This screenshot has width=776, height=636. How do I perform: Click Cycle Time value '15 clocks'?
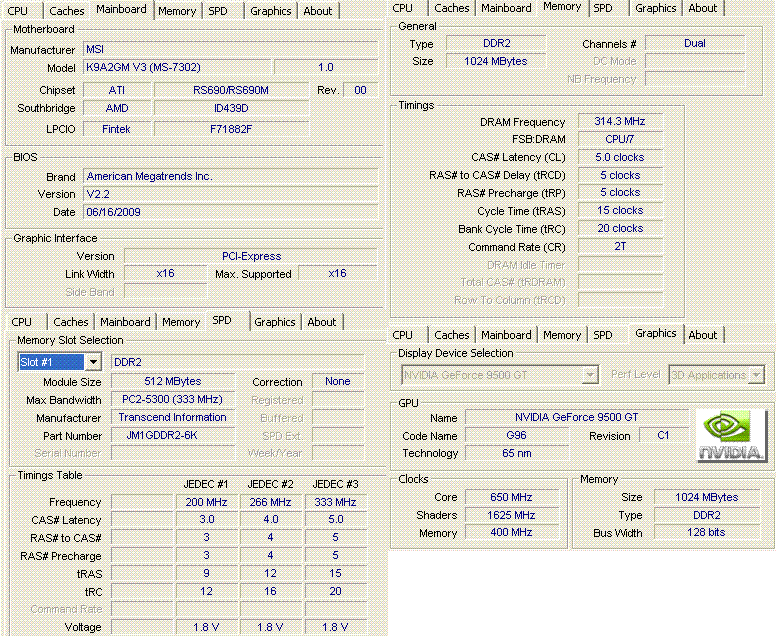point(620,210)
